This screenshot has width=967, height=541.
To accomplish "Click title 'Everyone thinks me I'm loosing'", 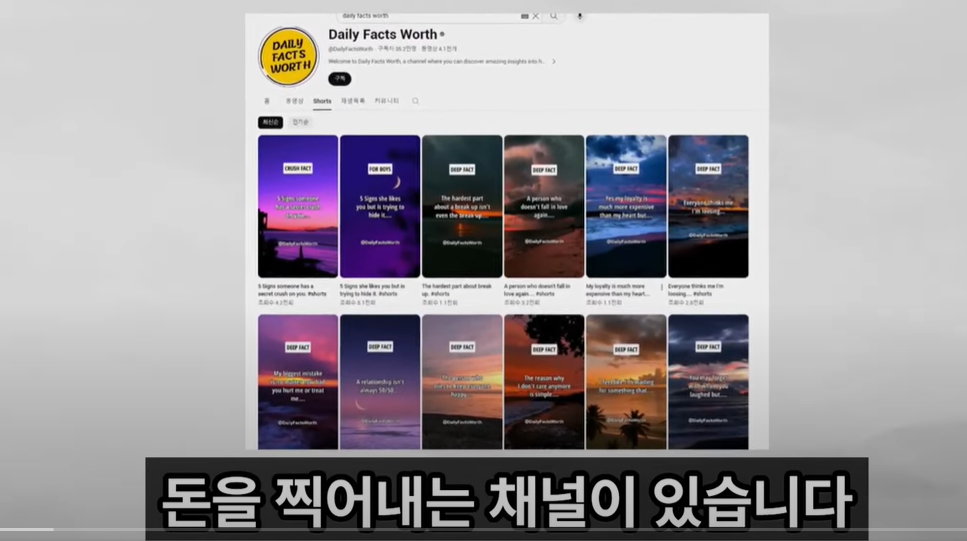I will click(x=696, y=290).
